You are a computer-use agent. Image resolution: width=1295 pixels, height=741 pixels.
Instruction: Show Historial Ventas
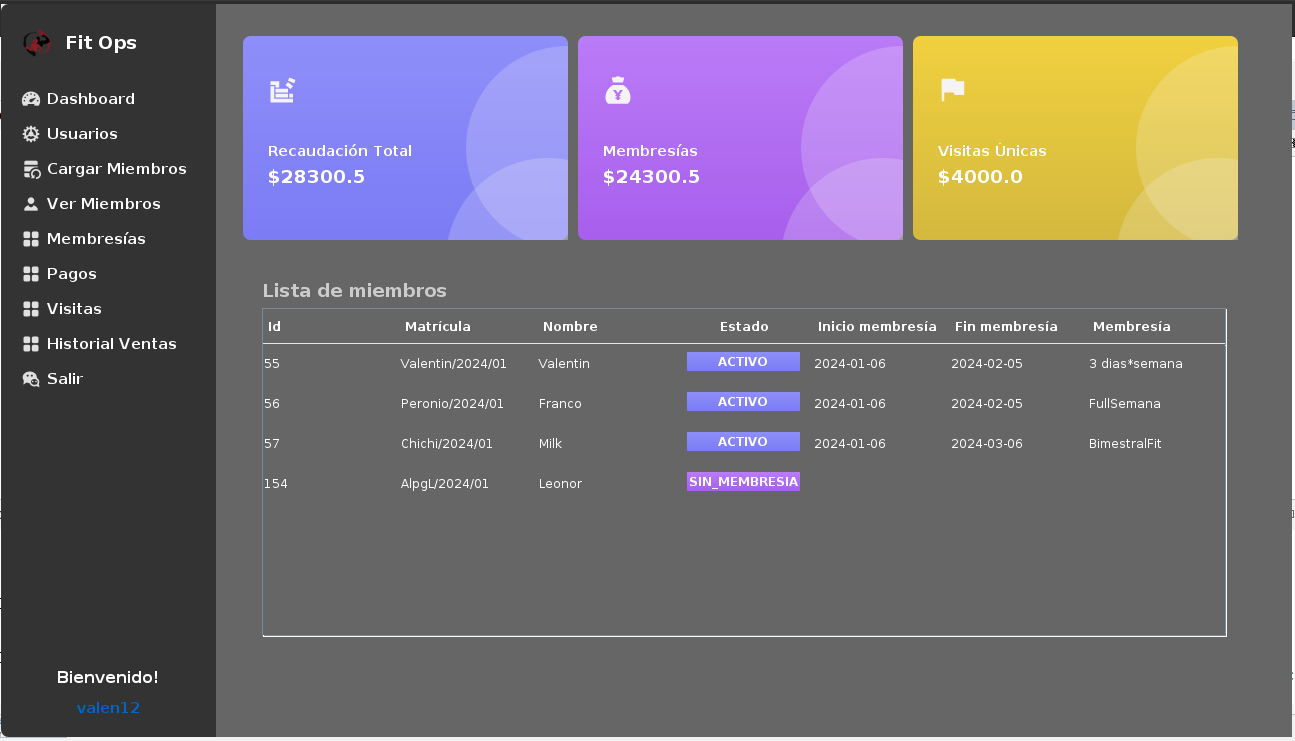click(112, 344)
